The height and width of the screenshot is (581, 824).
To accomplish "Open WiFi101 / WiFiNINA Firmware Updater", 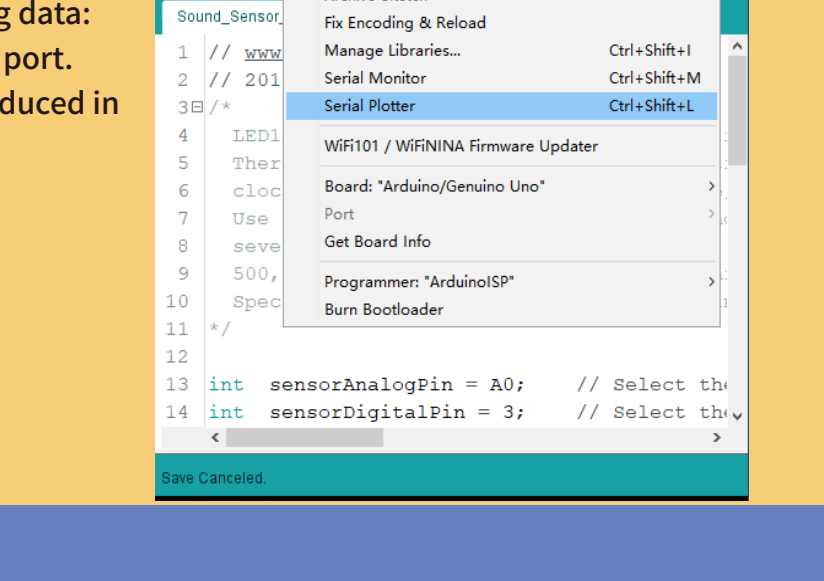I will [x=502, y=146].
